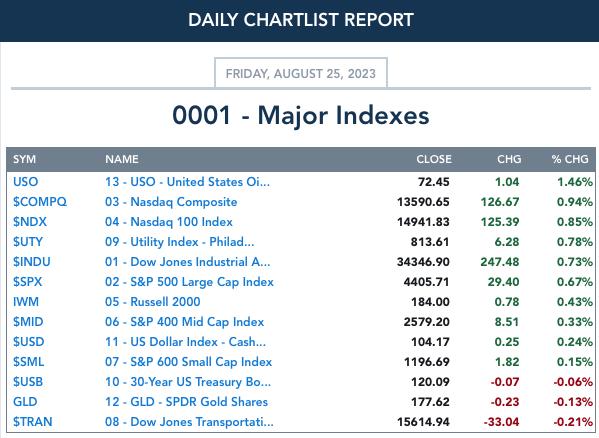Sort by % CHG column header

[570, 159]
